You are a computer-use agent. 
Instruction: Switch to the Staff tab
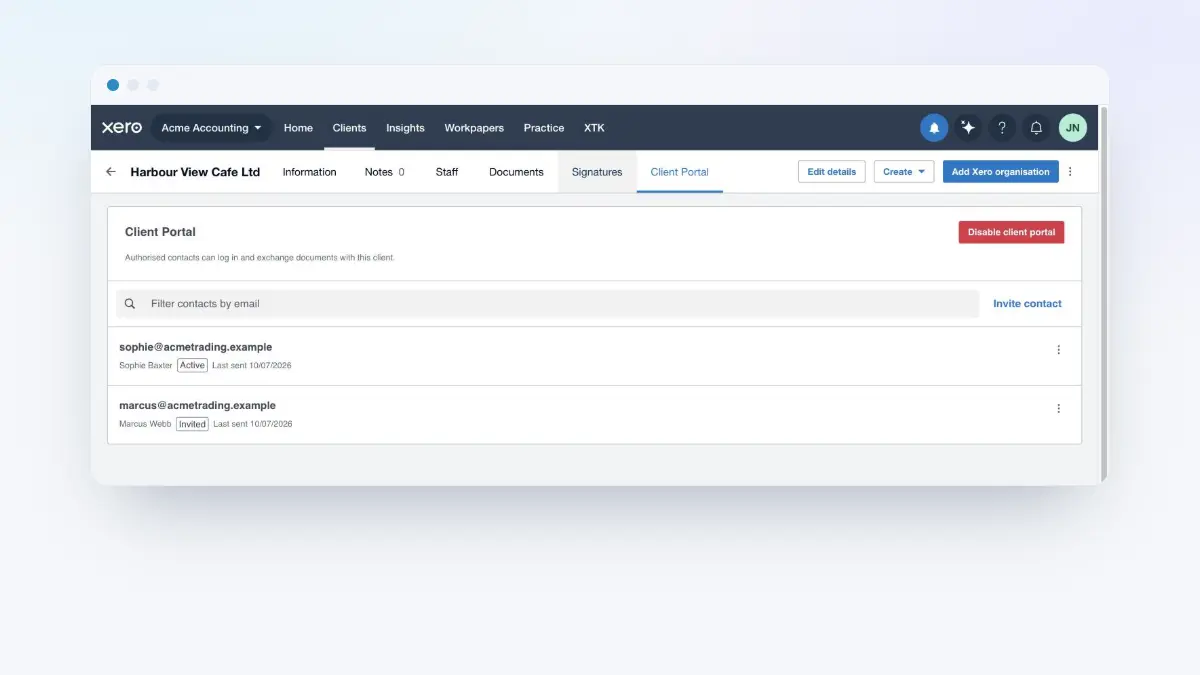pyautogui.click(x=447, y=172)
